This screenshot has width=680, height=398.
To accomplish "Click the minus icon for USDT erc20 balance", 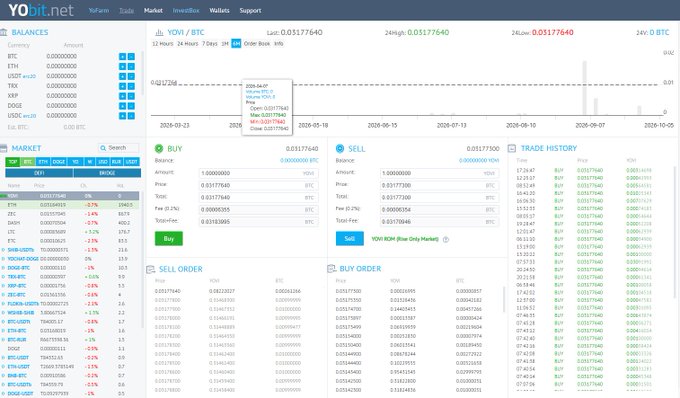I will [131, 76].
